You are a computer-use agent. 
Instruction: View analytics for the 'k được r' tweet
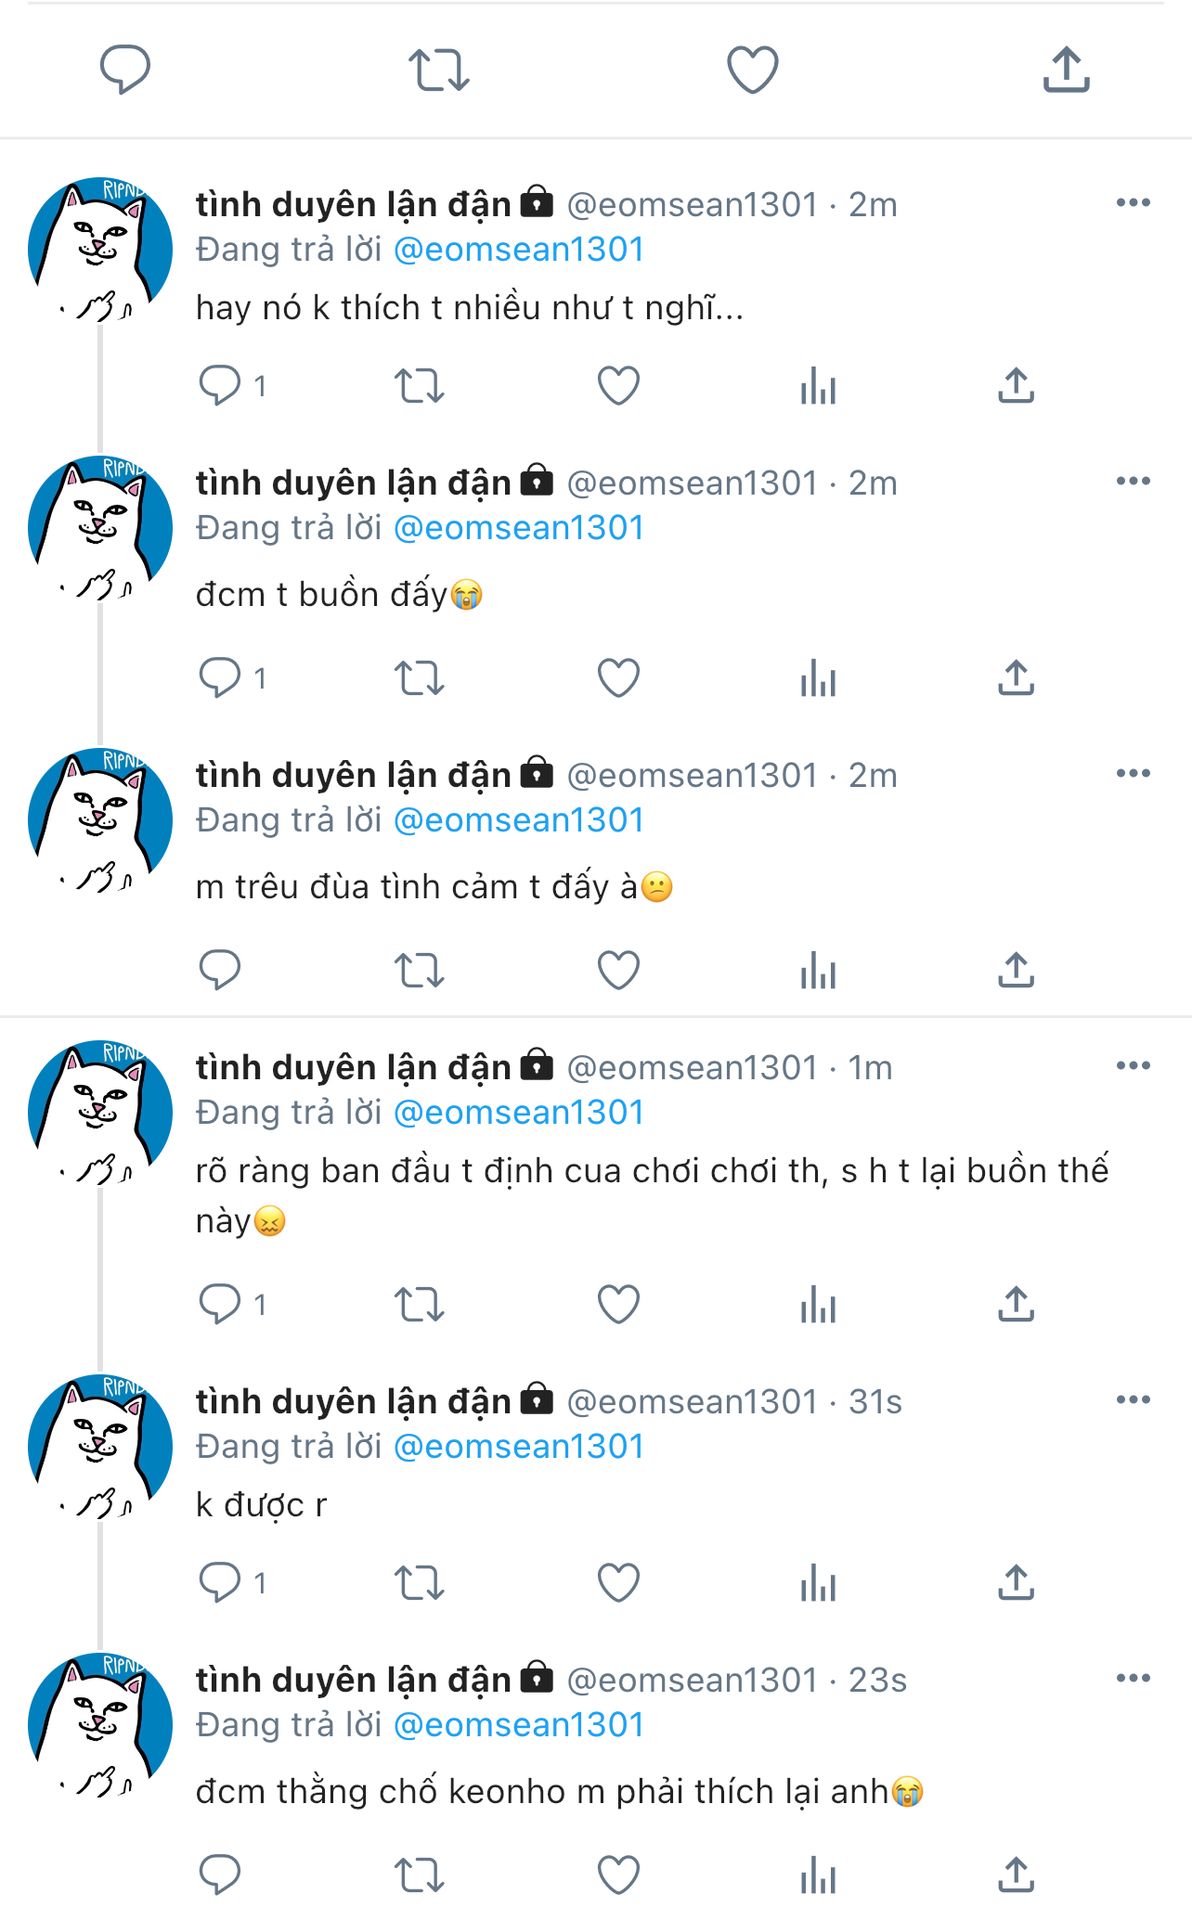click(x=817, y=1583)
